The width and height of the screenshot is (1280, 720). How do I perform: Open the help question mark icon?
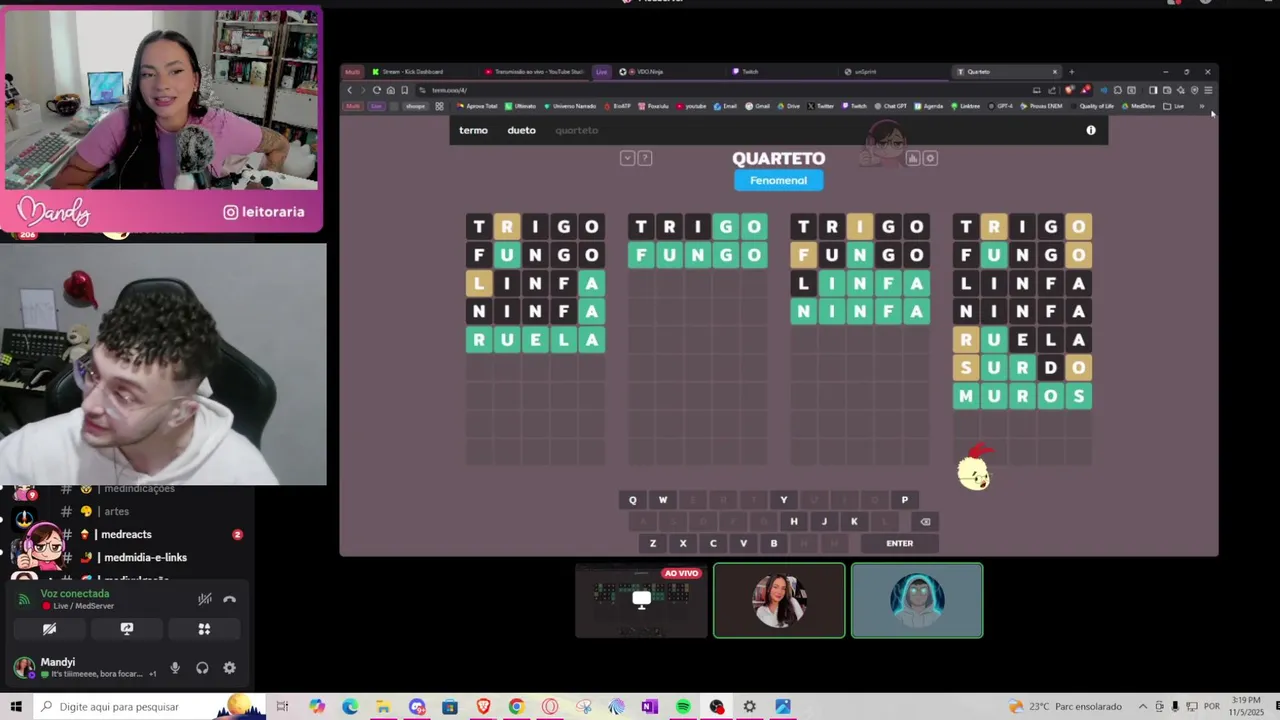(x=645, y=158)
